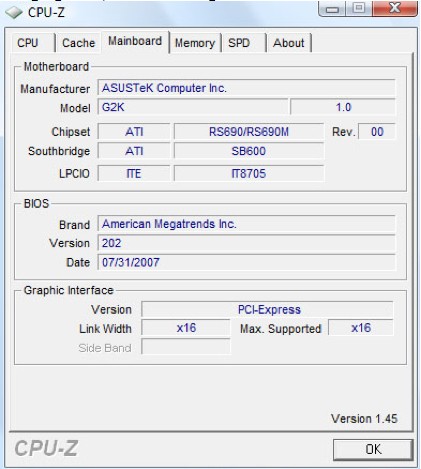Click the LPCIO label

click(74, 174)
